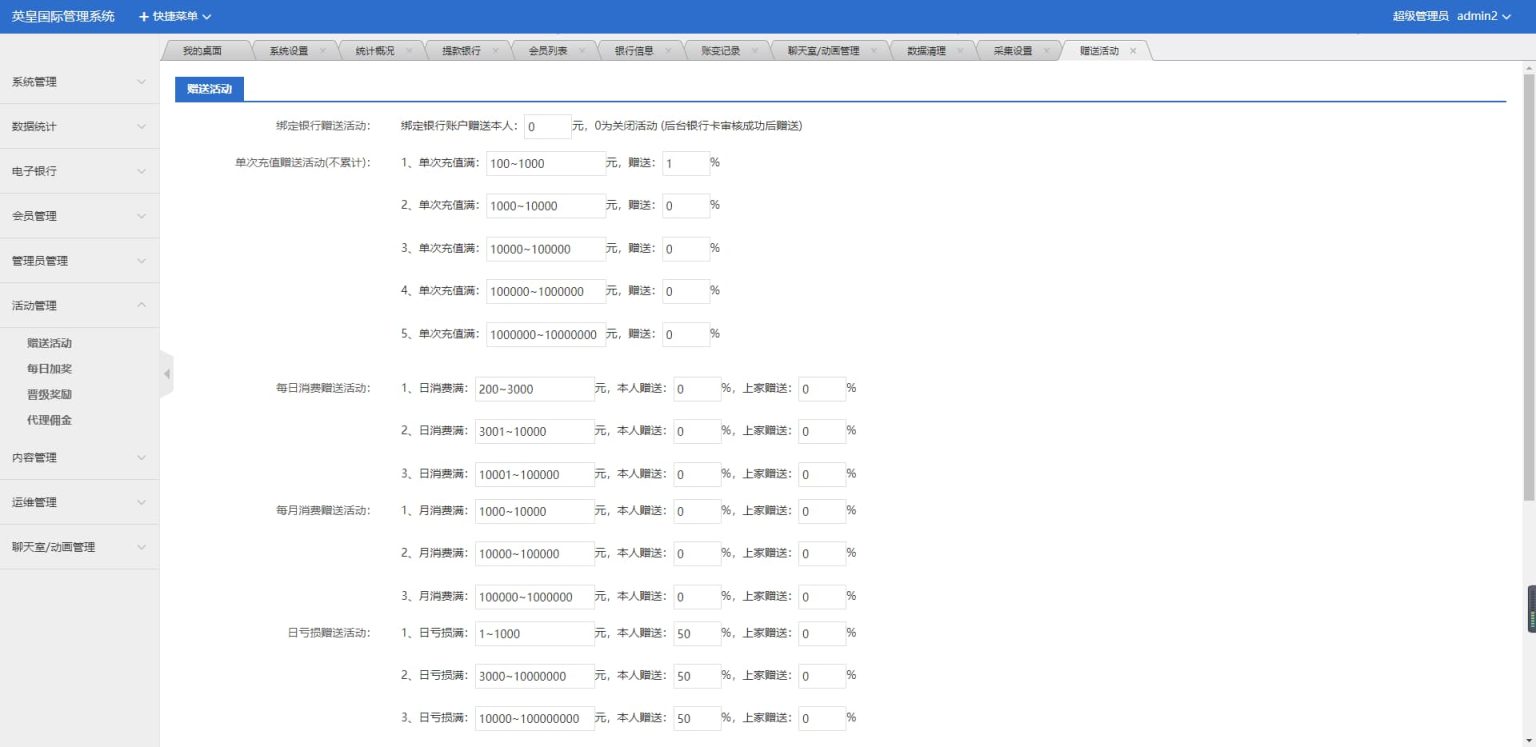1536x747 pixels.
Task: Click 上家赠送 field for 200~3000 日消费
Action: [x=822, y=389]
